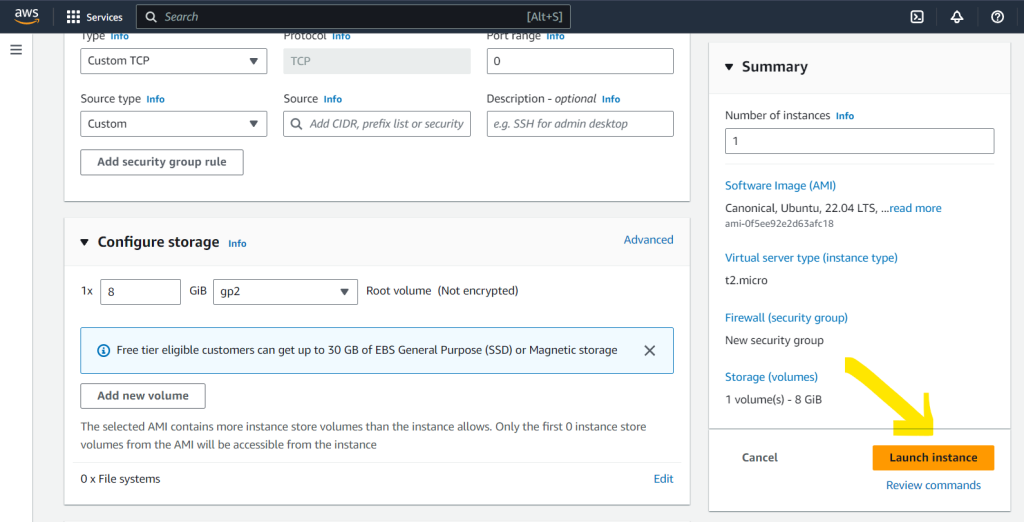Dismiss the free tier info banner
The height and width of the screenshot is (522, 1024).
[x=649, y=351]
